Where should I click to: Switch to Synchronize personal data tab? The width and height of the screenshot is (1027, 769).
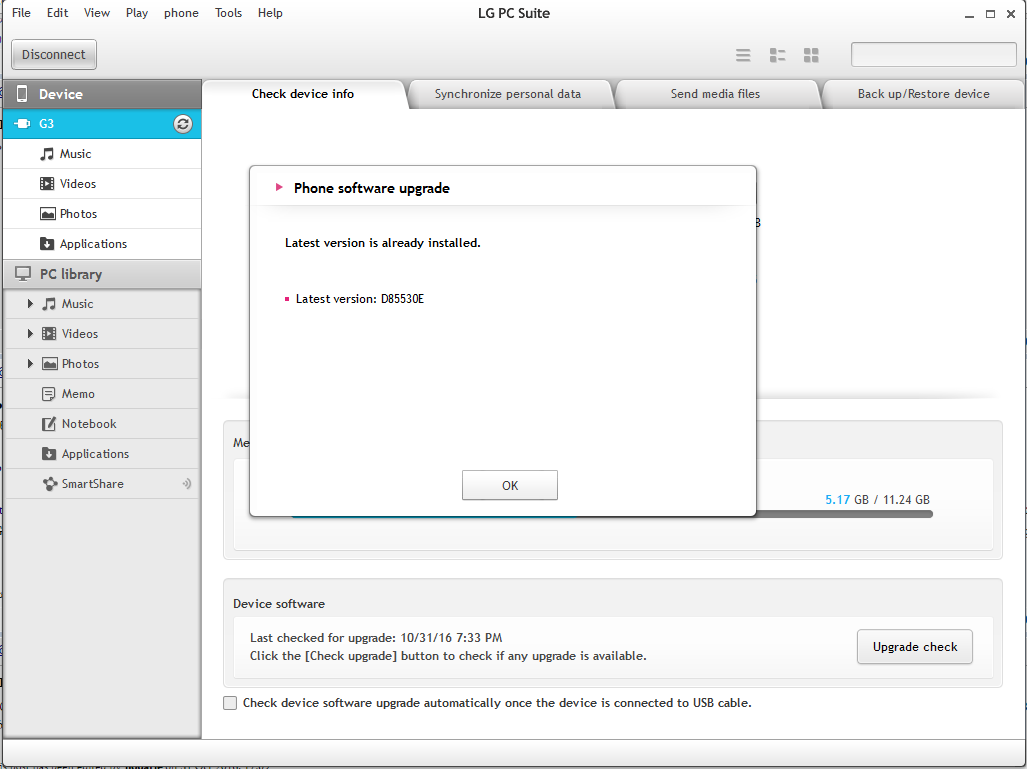508,94
